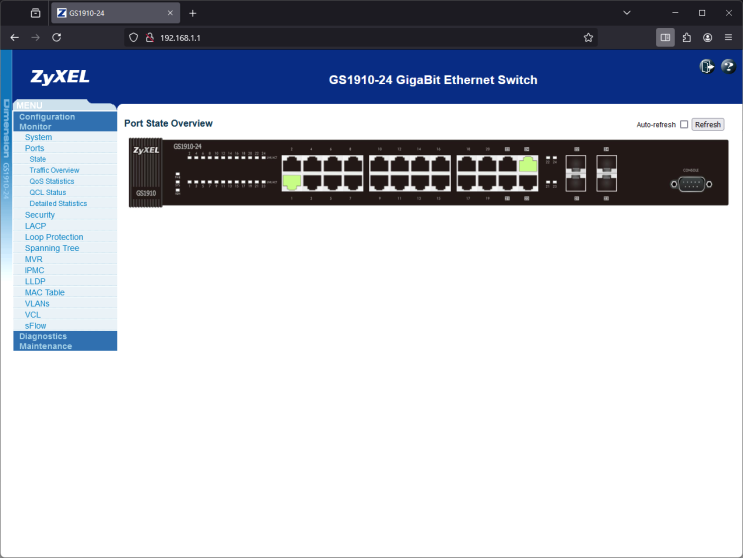Click the Refresh button
The width and height of the screenshot is (743, 558).
pyautogui.click(x=707, y=124)
